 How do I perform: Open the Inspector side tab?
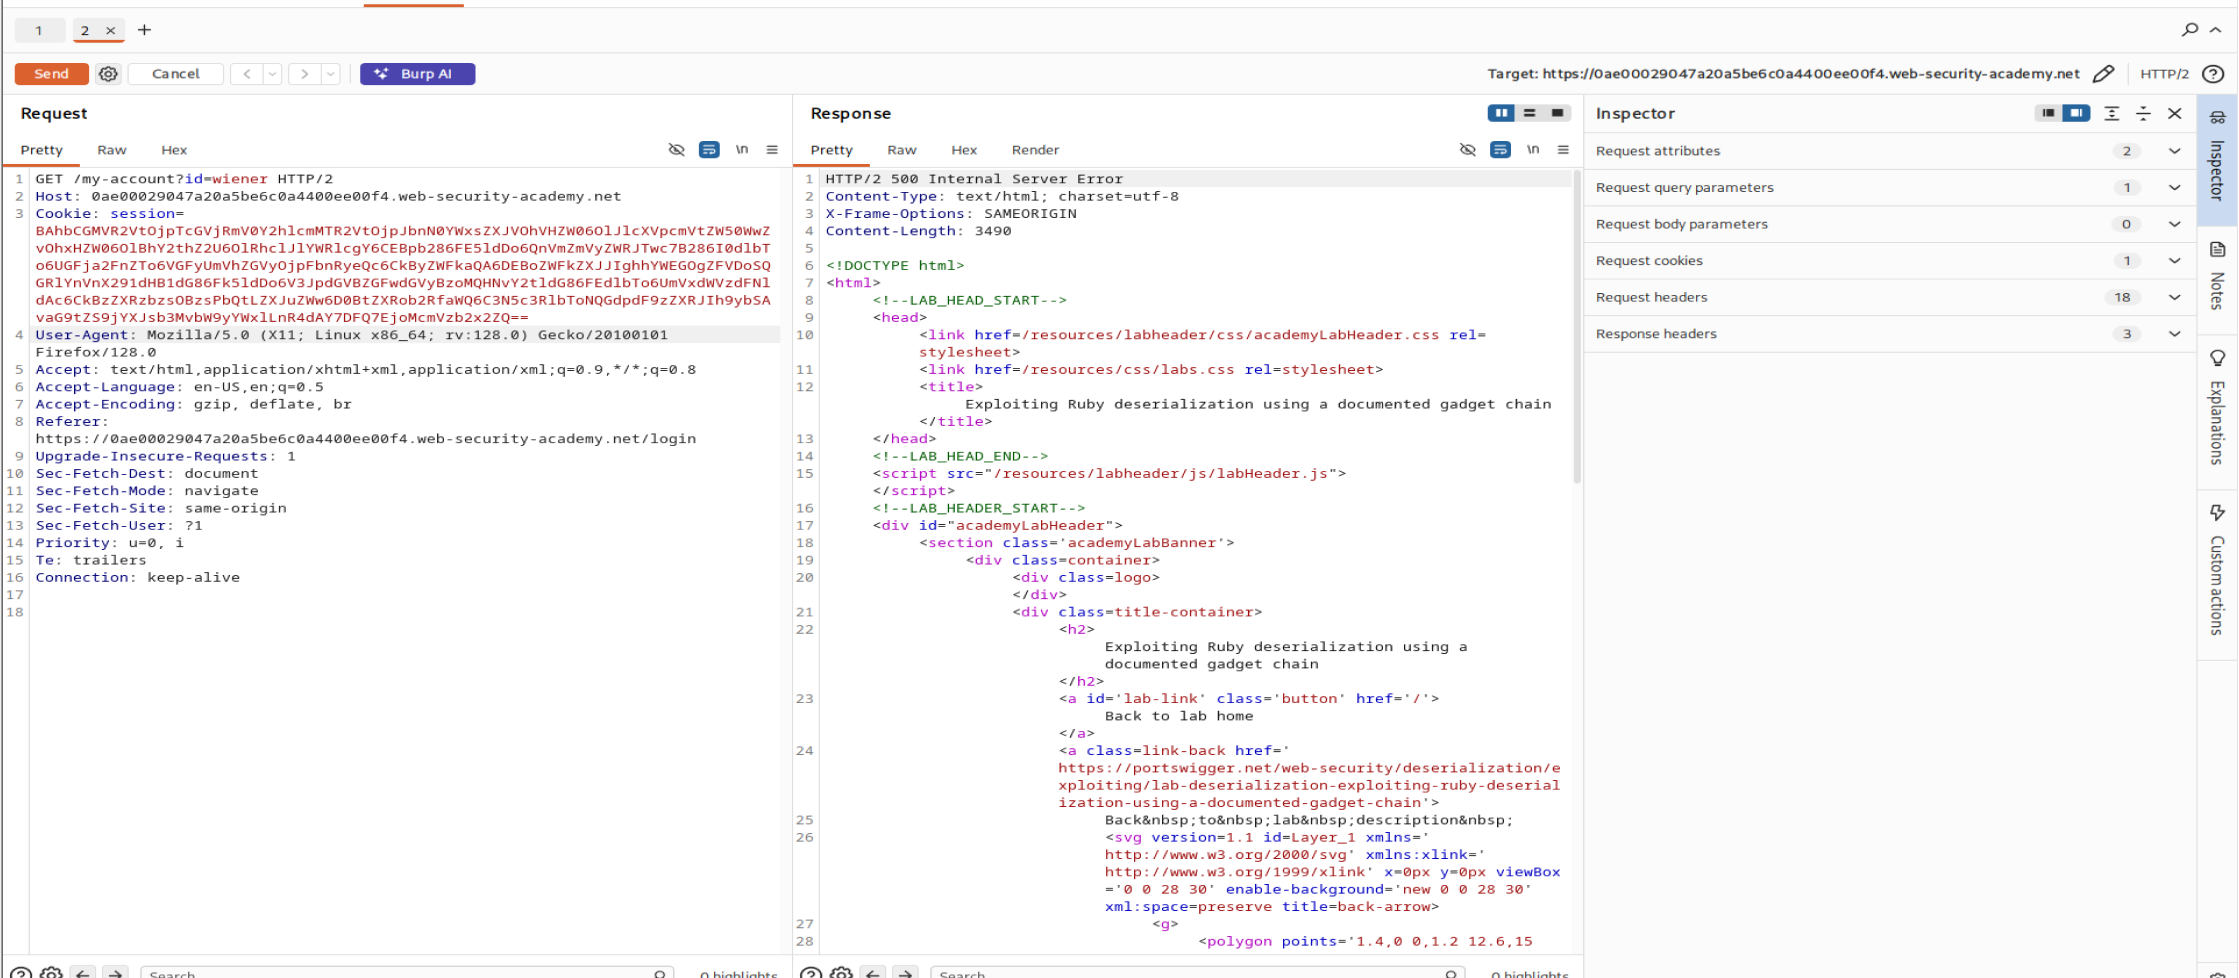(x=2217, y=160)
